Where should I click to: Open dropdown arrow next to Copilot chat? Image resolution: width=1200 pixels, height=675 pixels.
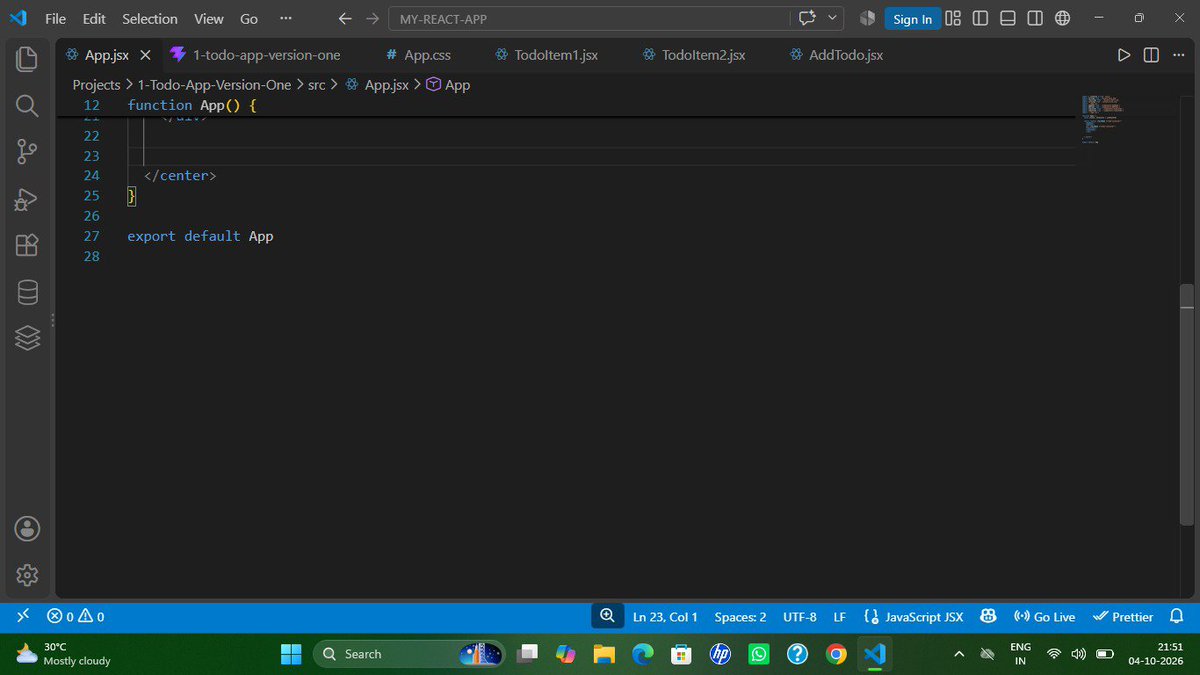832,18
